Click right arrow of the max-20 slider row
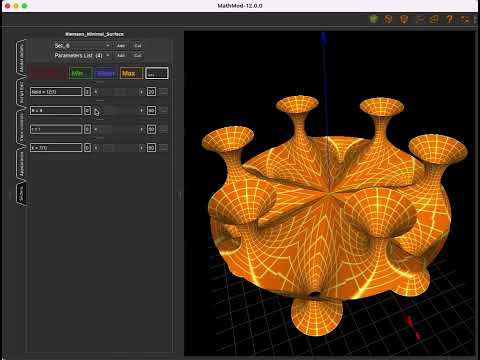The image size is (480, 360). (141, 92)
